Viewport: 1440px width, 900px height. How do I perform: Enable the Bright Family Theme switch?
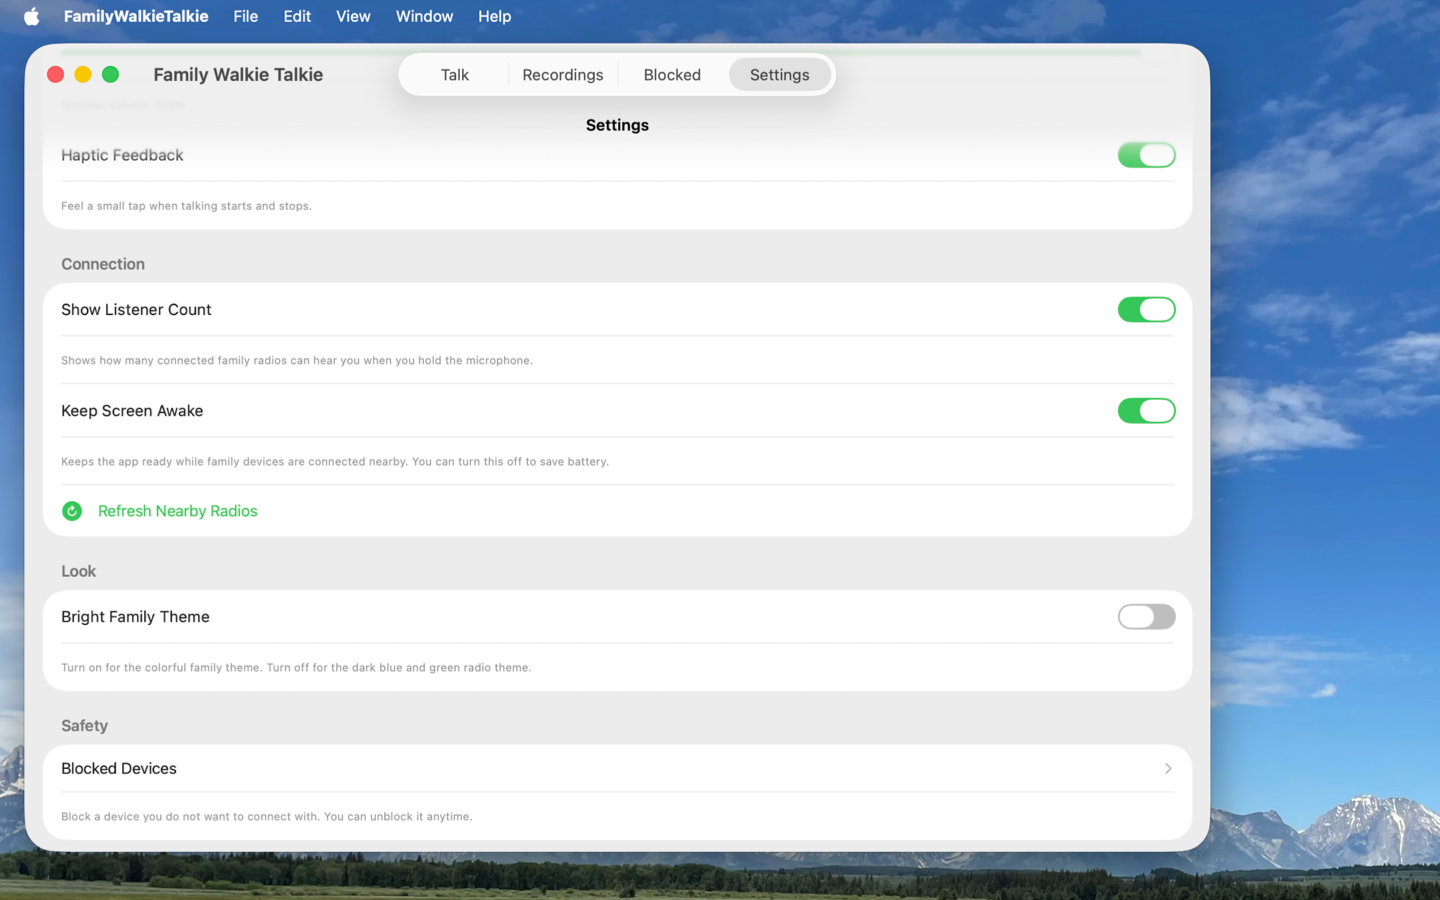1146,617
